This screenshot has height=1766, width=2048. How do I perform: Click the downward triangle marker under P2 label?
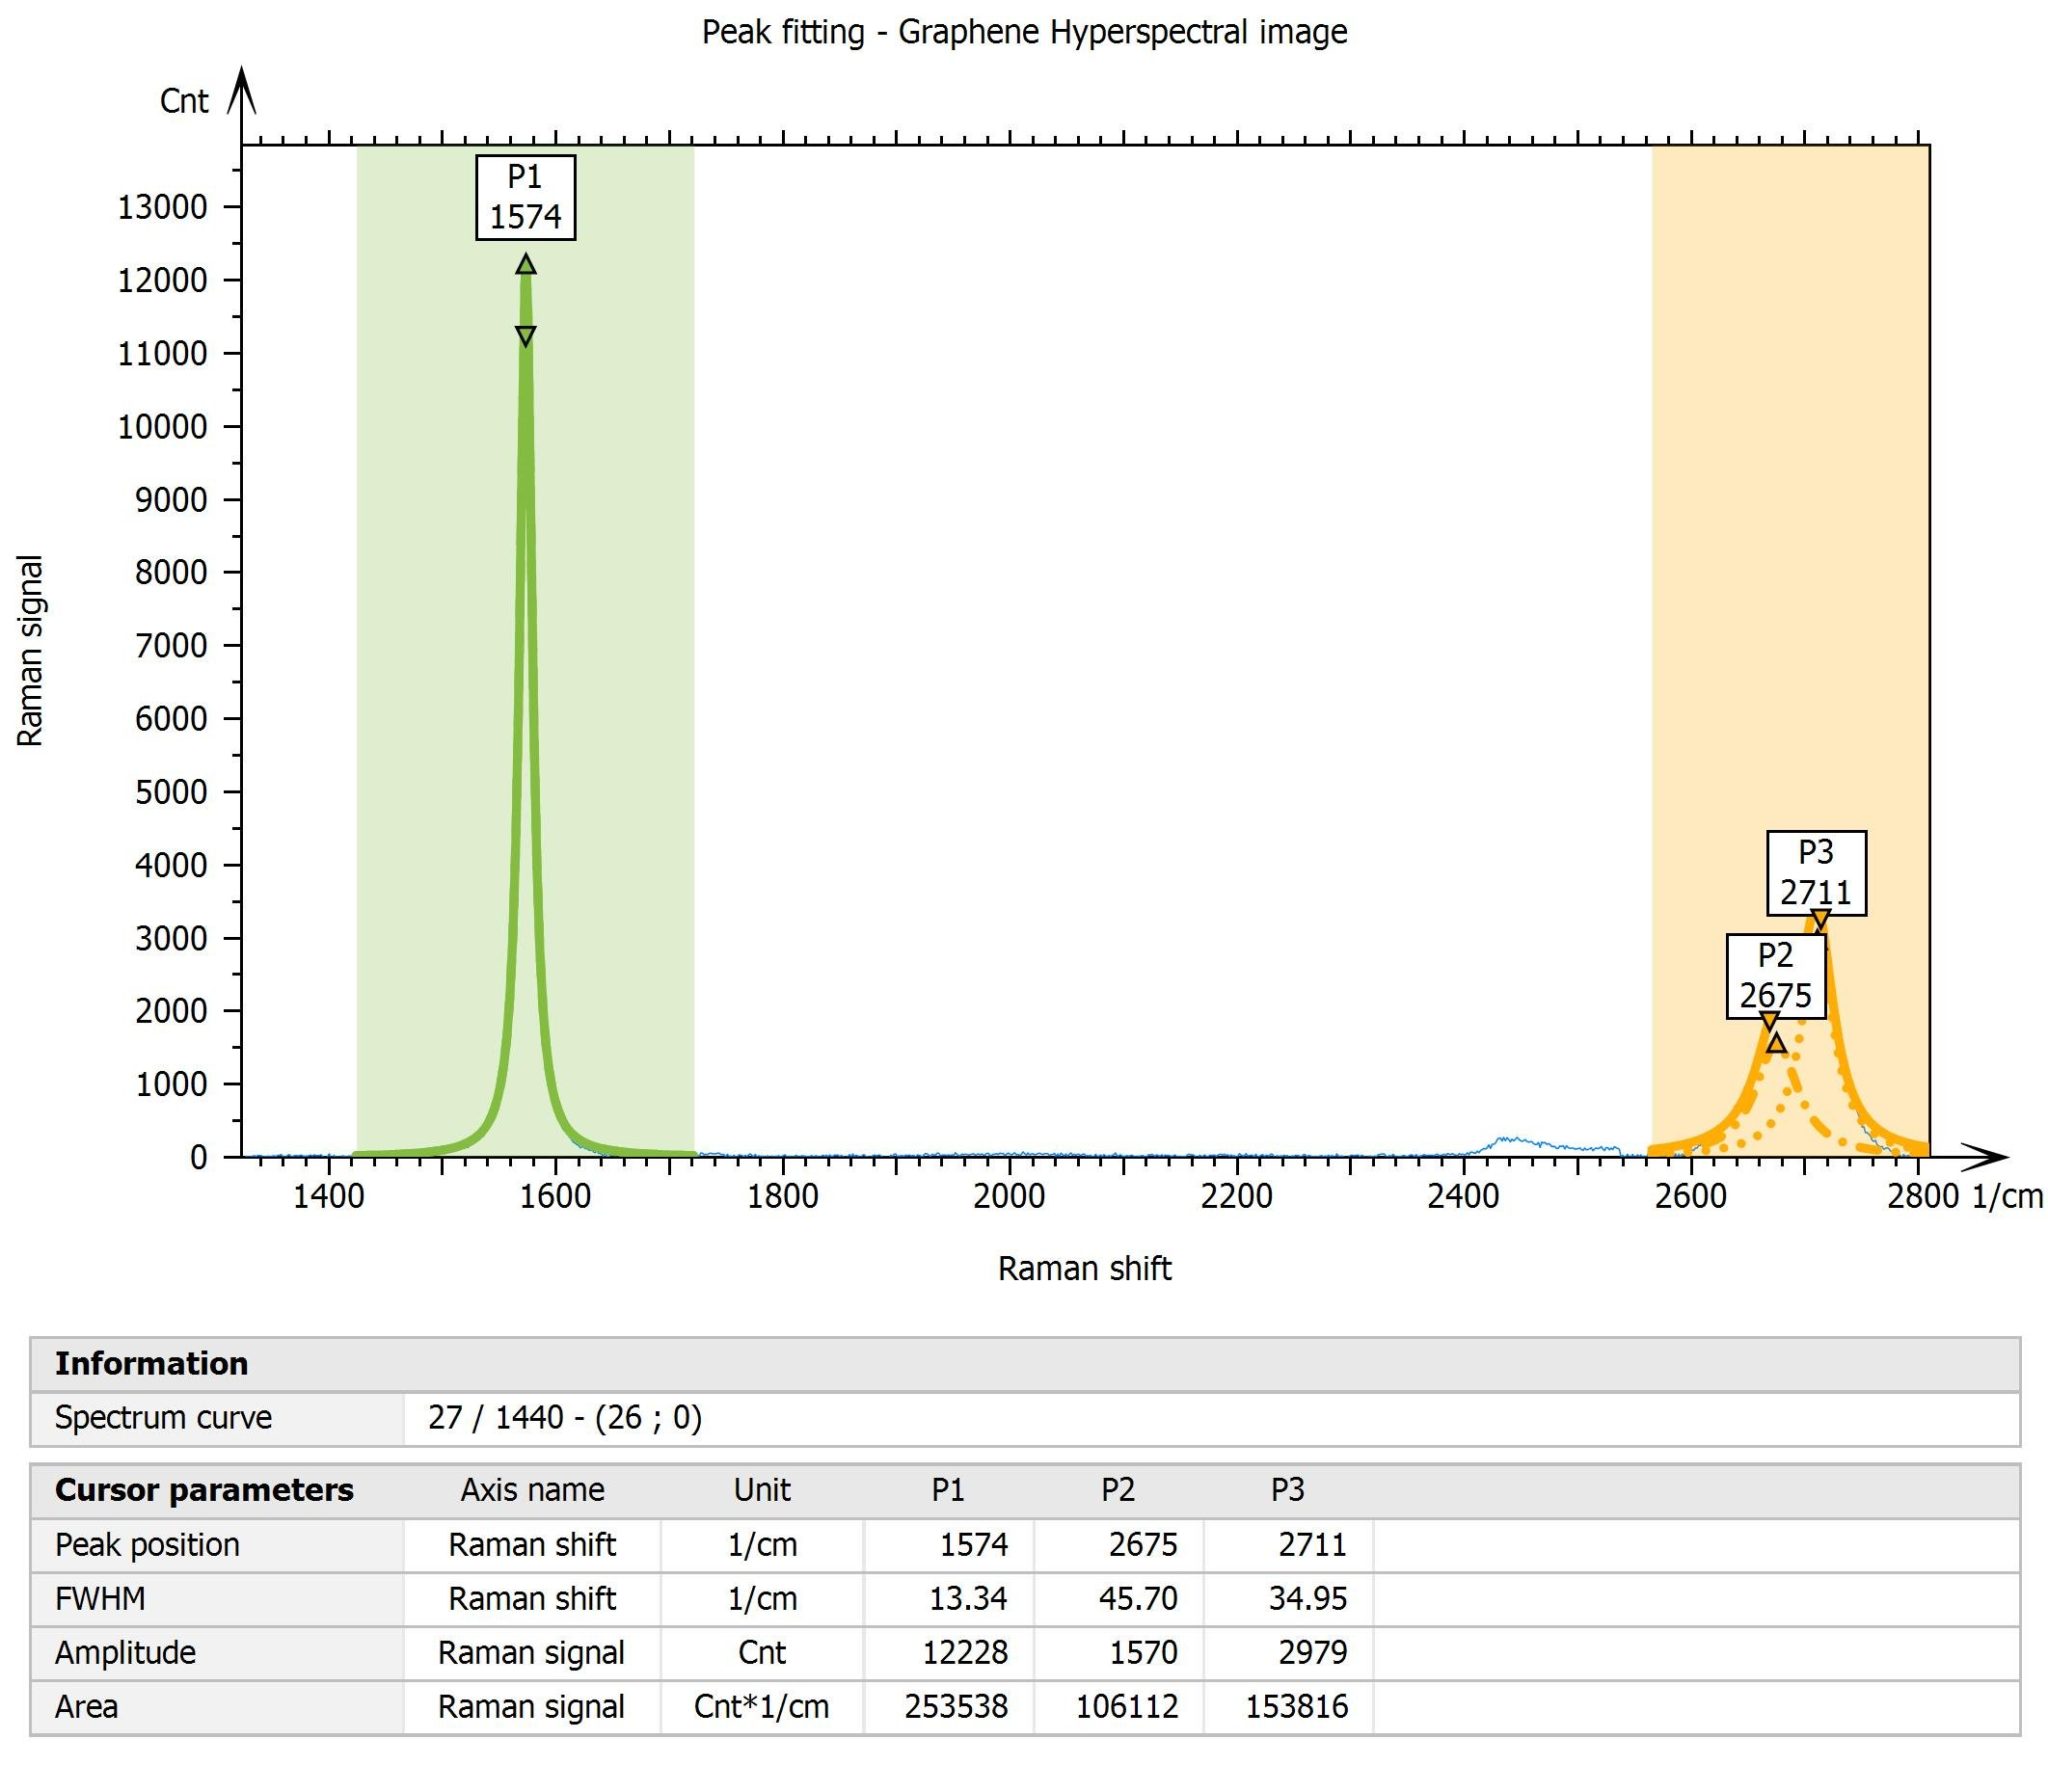coord(1769,1022)
